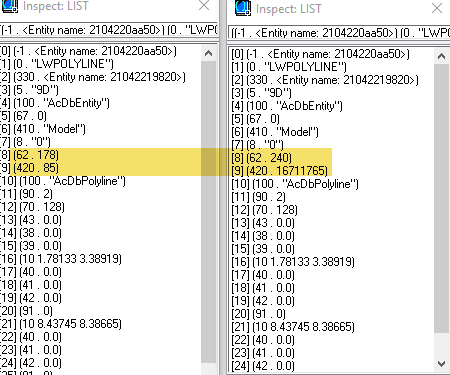Select row [8] (62 . 178) in left window

coord(29,155)
